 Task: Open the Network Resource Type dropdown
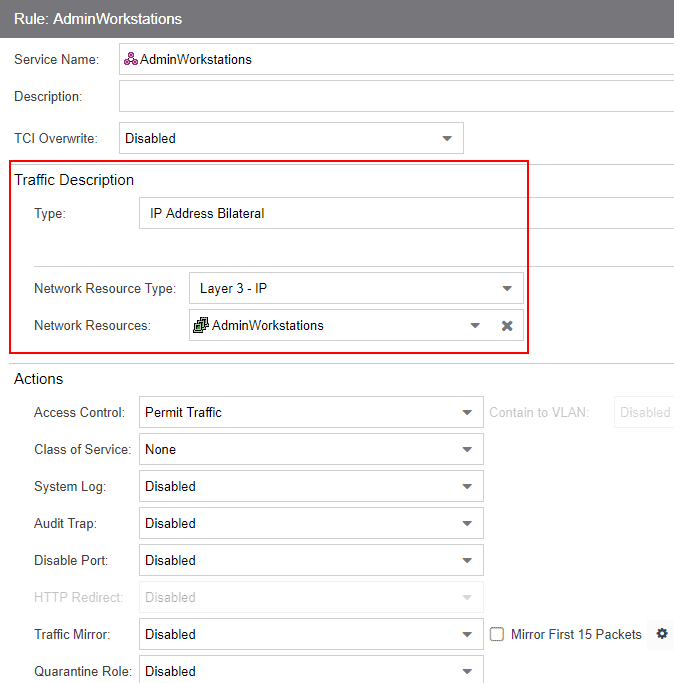(507, 289)
